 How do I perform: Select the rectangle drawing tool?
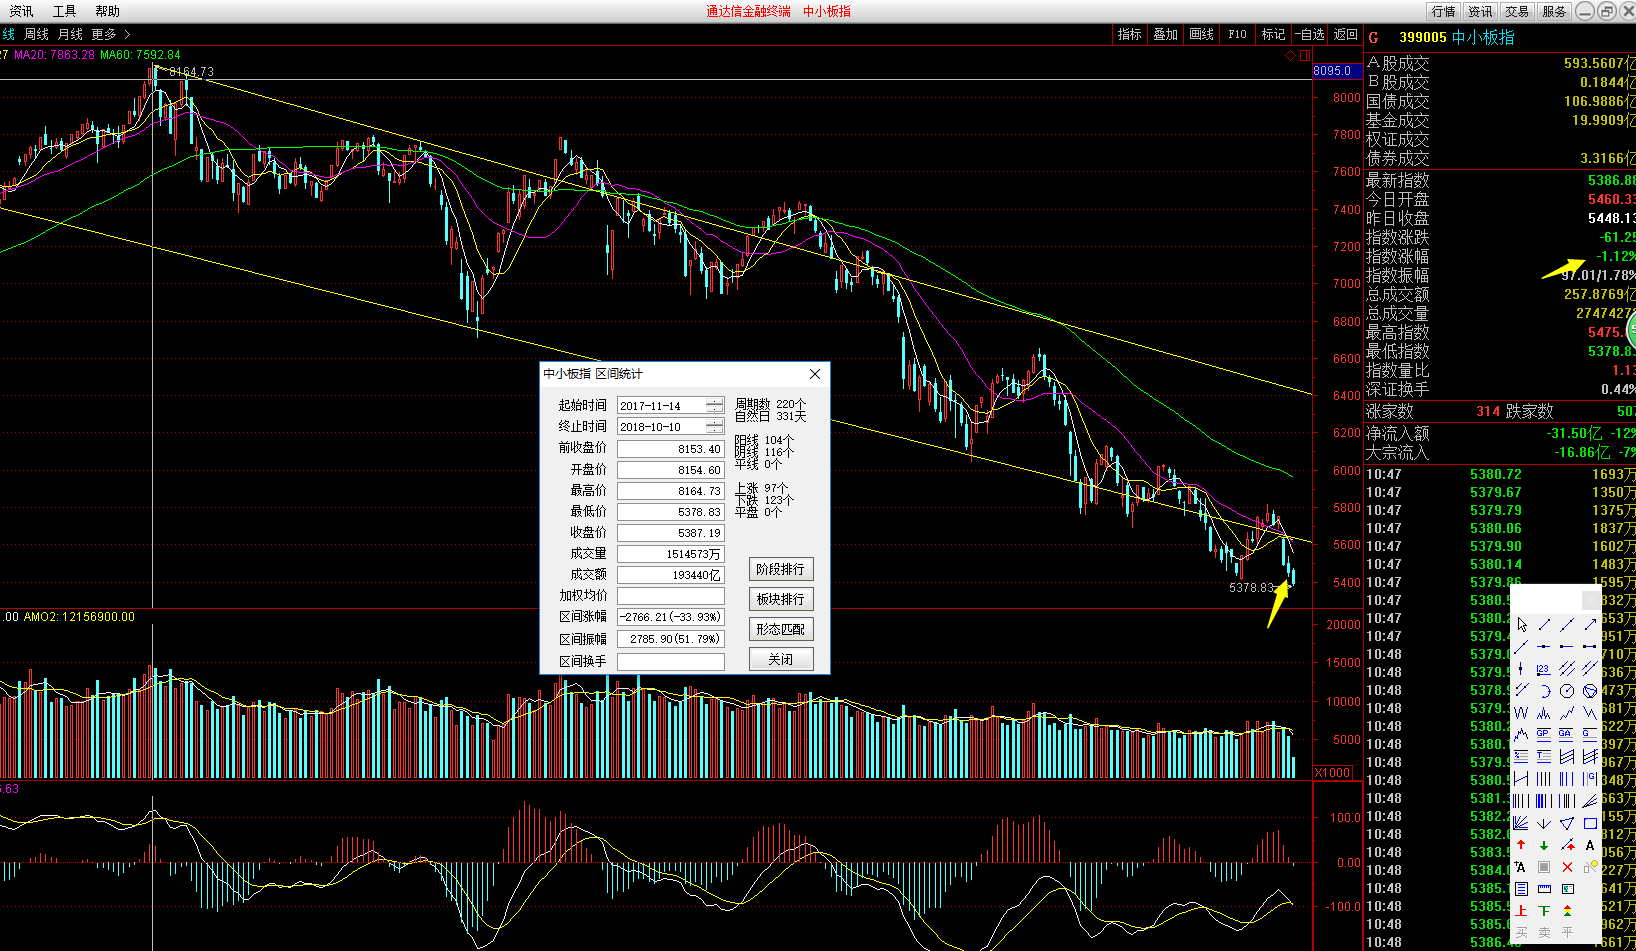[x=1590, y=823]
